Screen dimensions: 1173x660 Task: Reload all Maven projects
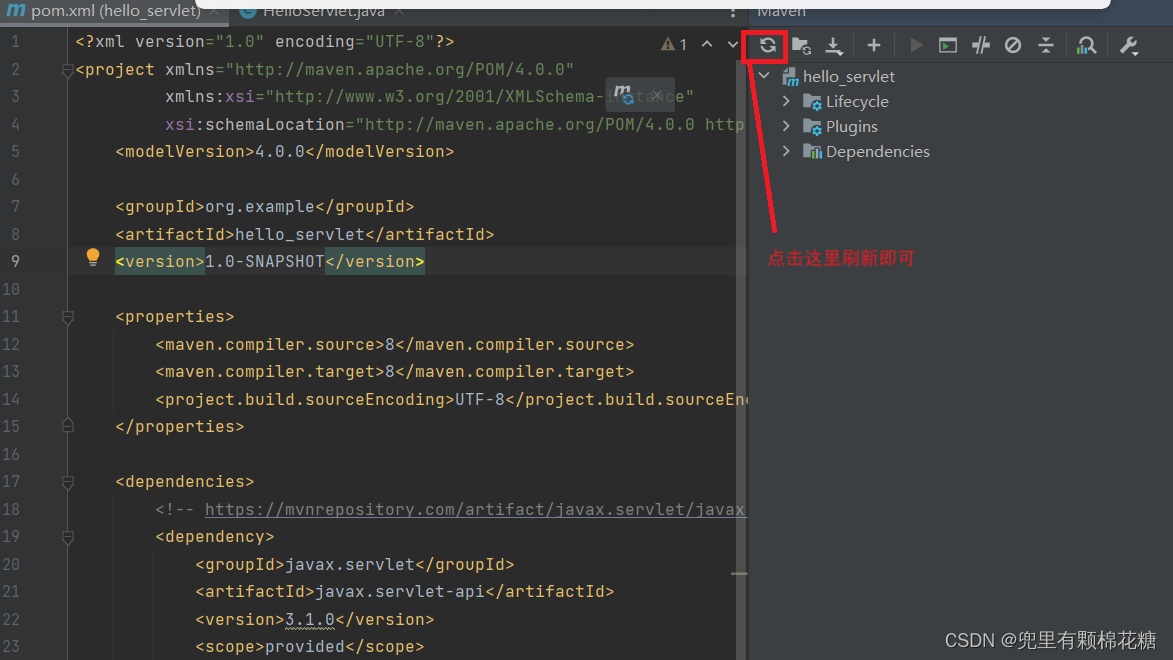tap(768, 46)
